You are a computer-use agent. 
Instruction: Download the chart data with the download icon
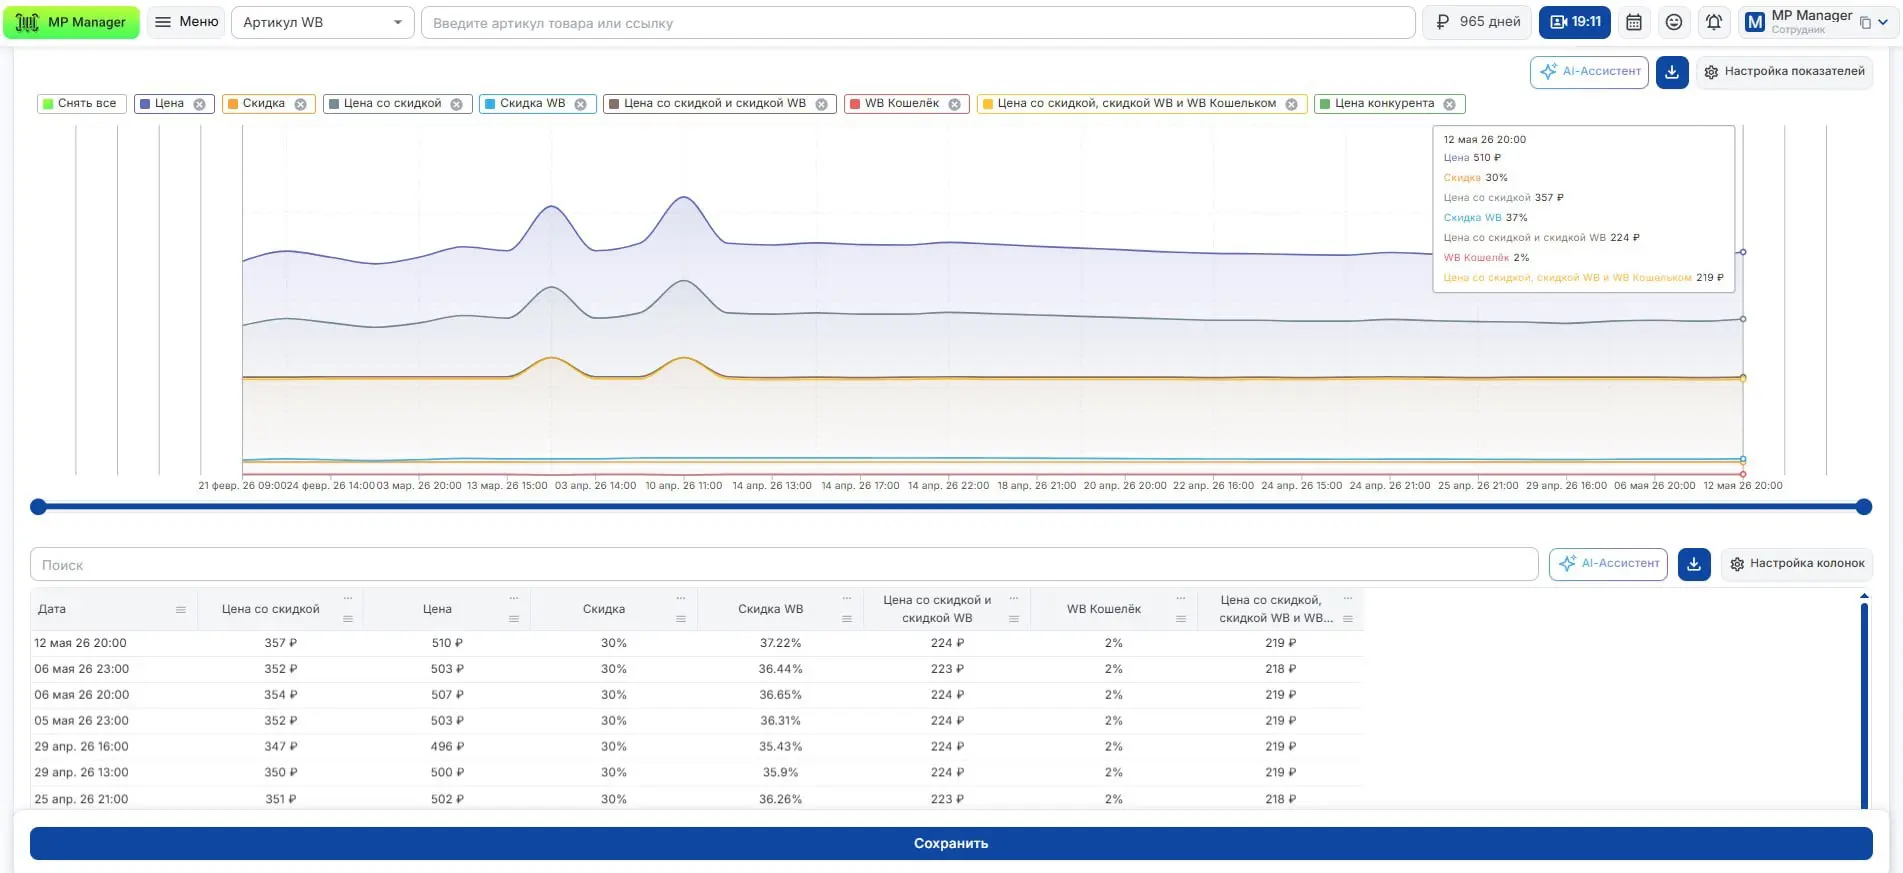pyautogui.click(x=1672, y=72)
